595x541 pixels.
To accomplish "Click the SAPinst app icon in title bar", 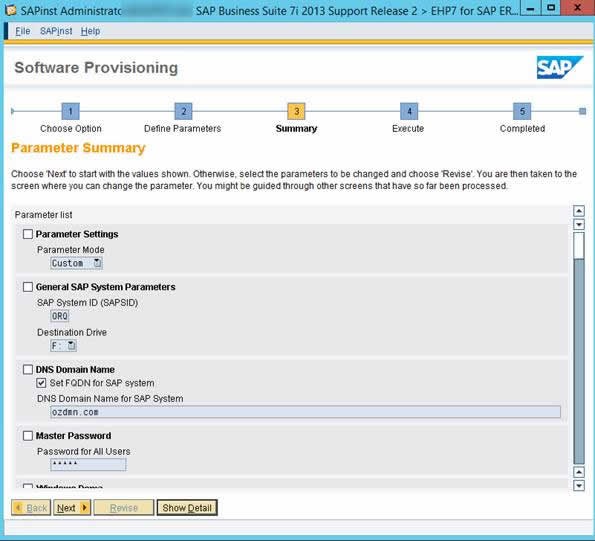I will coord(11,10).
